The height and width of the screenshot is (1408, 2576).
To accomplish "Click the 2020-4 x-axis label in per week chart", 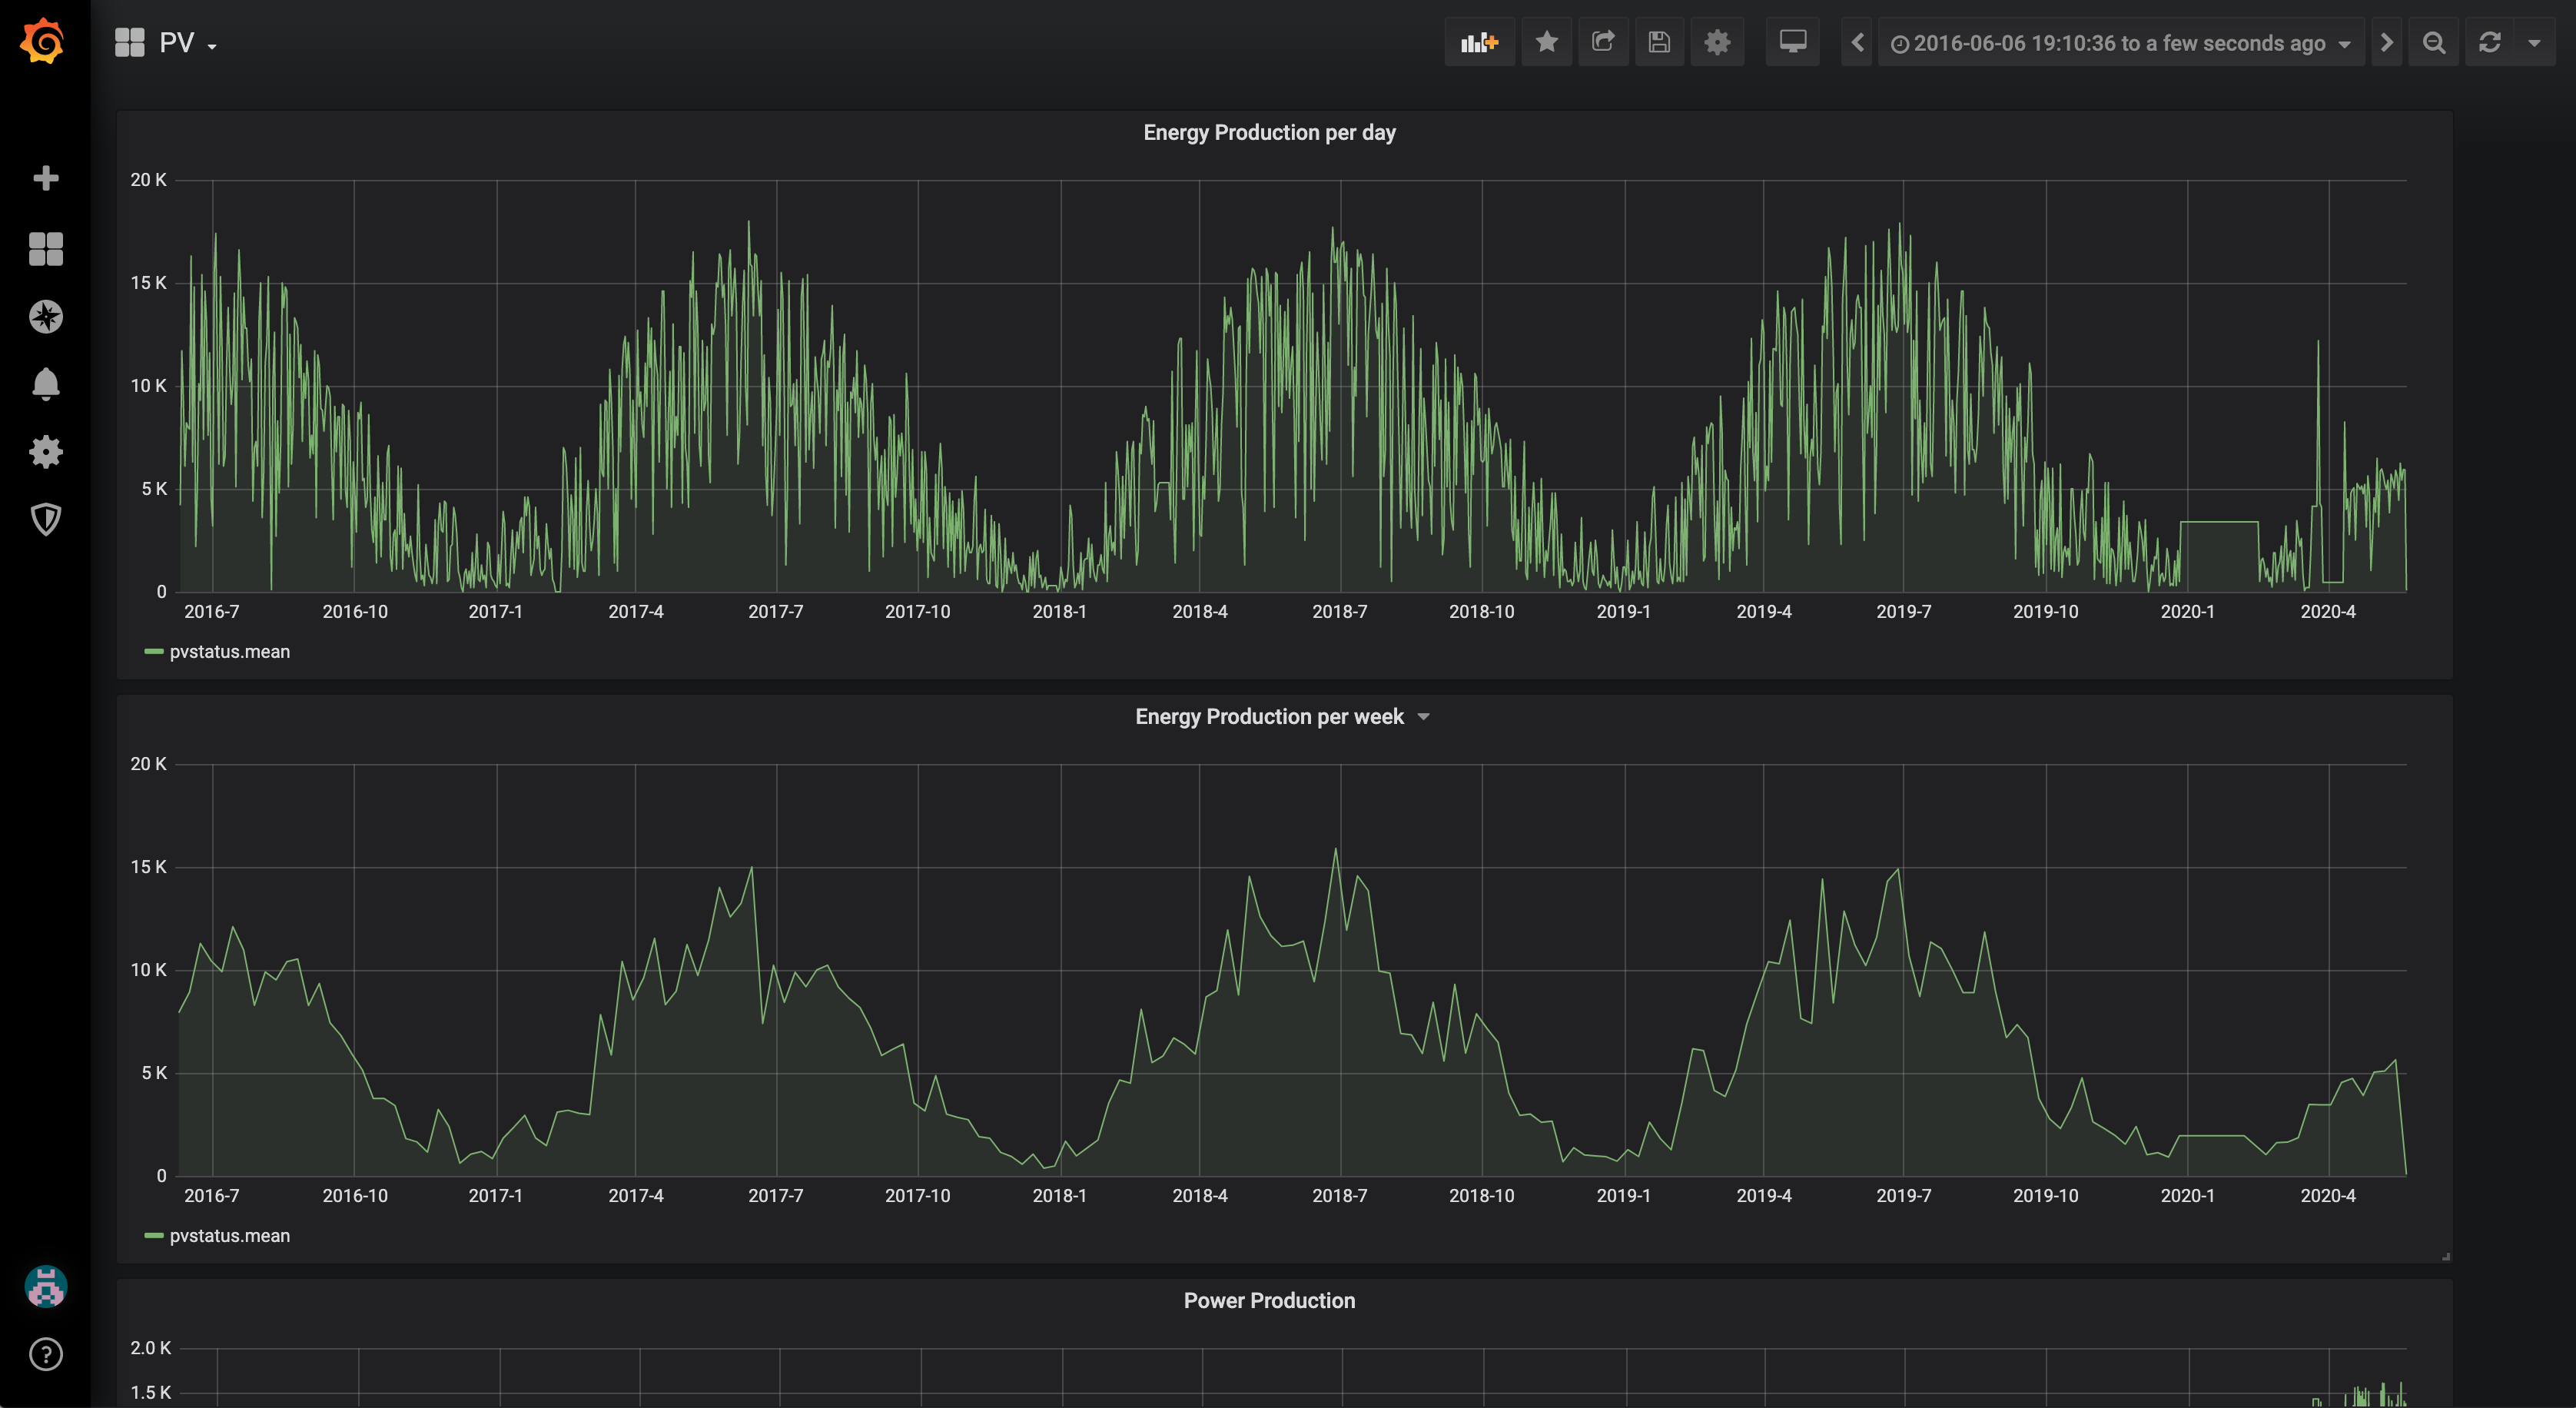I will point(2327,1195).
